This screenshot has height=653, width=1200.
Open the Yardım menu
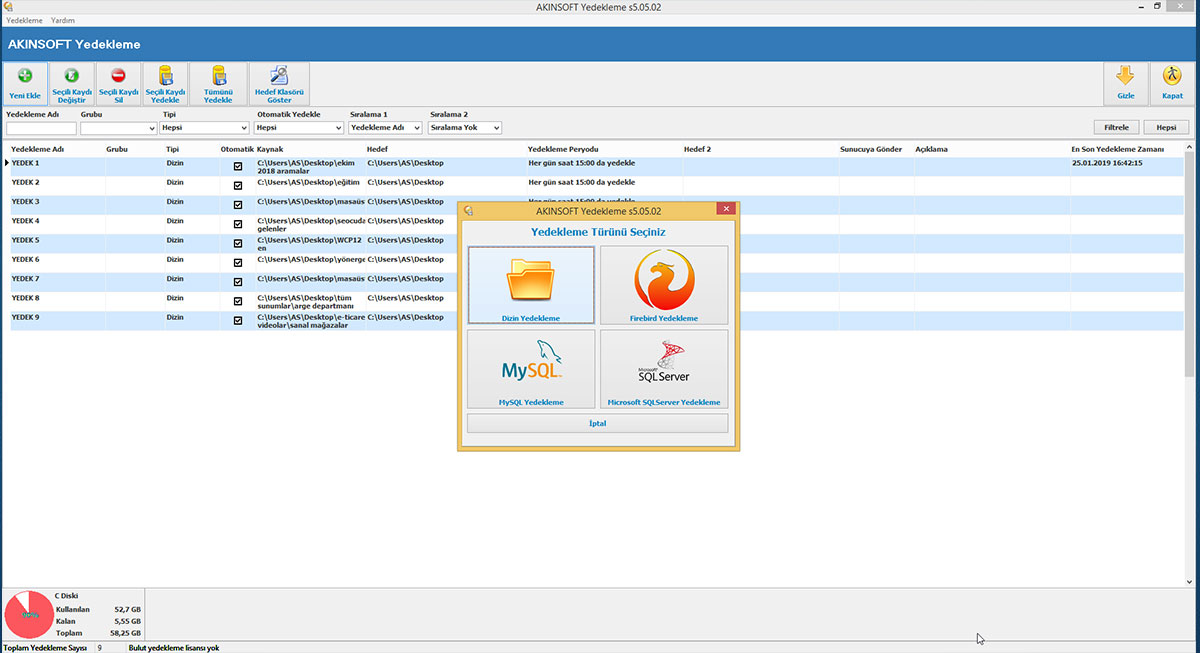[63, 20]
